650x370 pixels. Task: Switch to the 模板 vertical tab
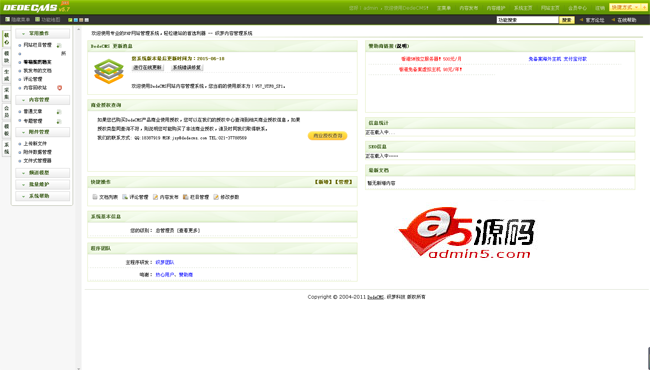pyautogui.click(x=6, y=130)
